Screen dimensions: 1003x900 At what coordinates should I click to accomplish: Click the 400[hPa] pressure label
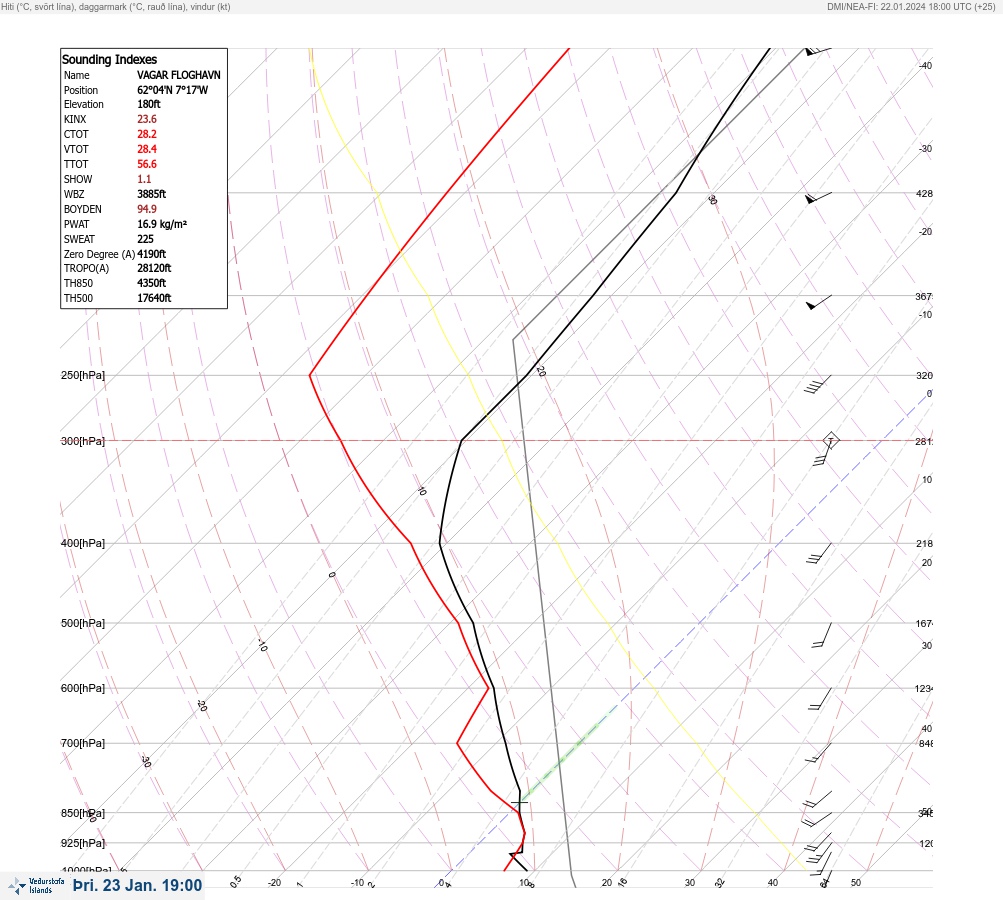click(83, 543)
